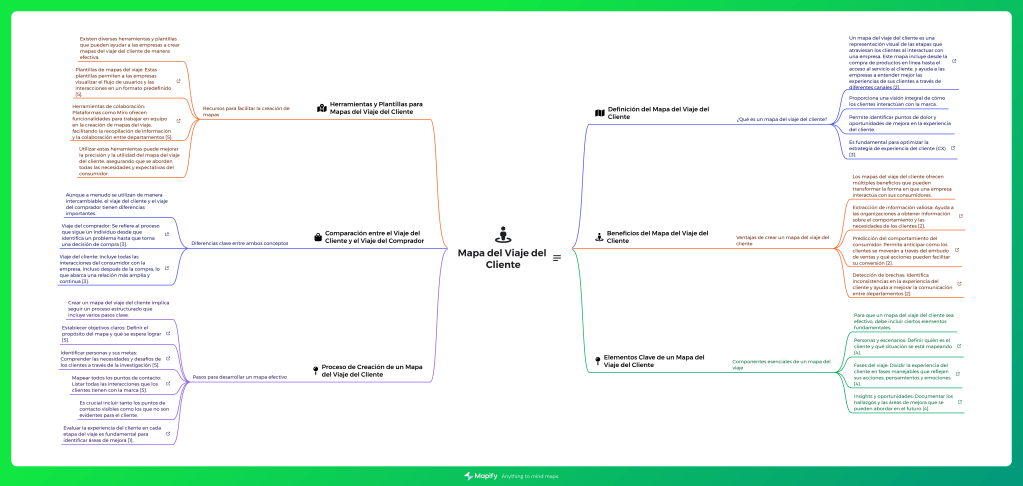
Task: Click the bag icon beside Comparación entre el Viaje
Action: pos(317,237)
